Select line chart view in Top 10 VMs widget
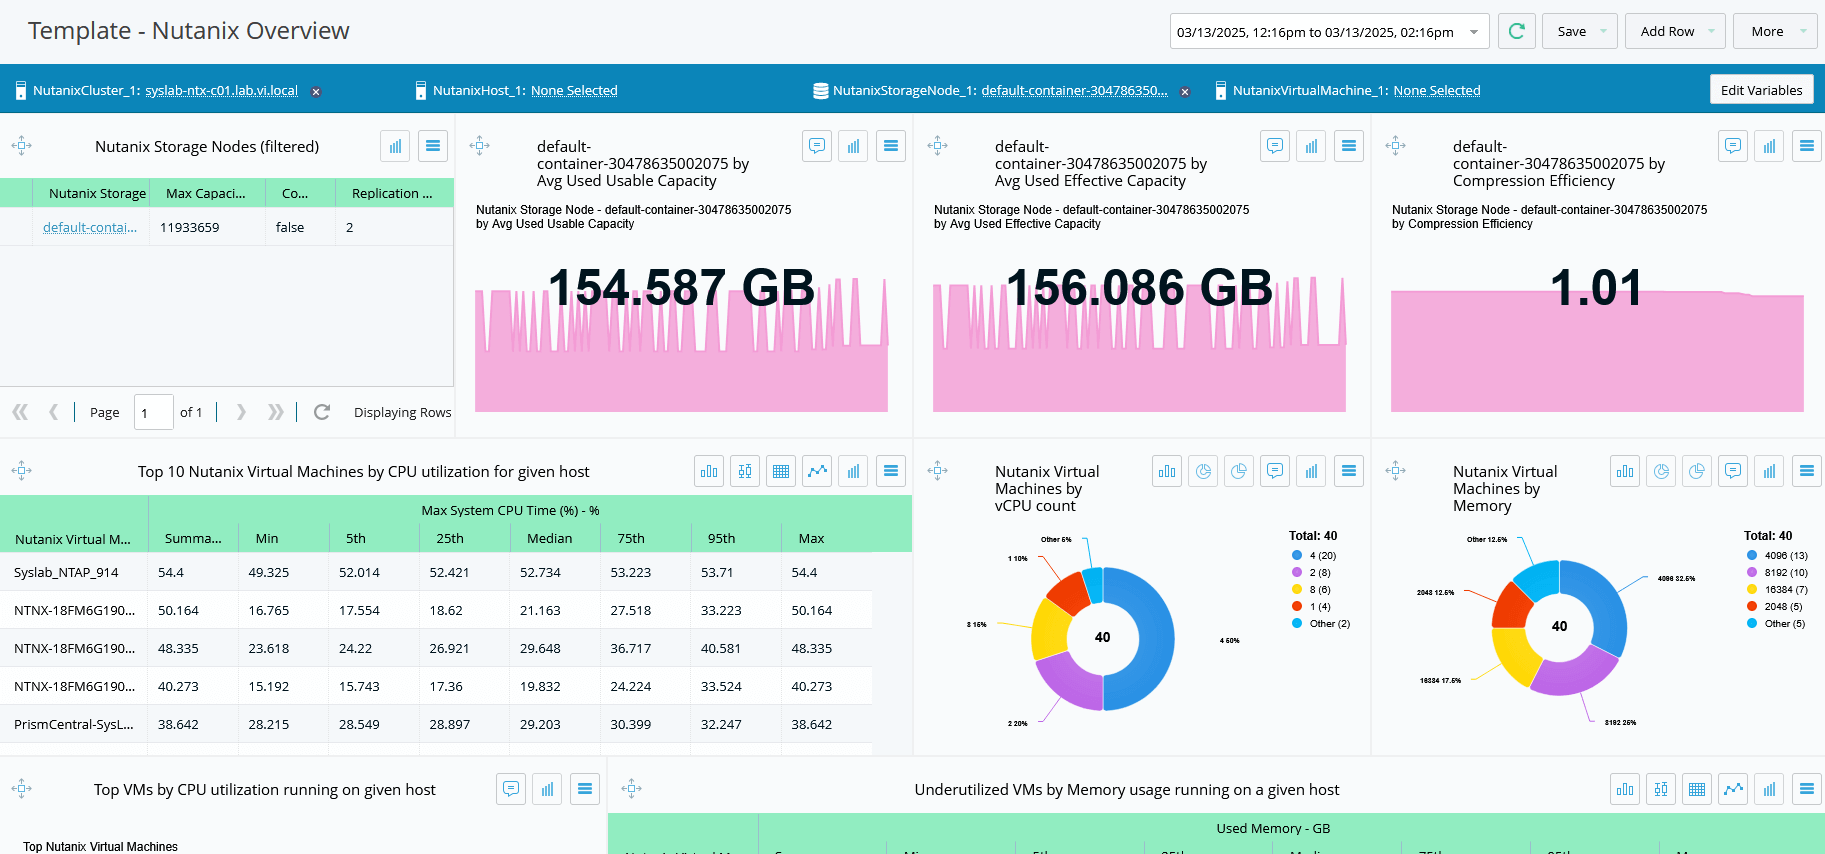This screenshot has width=1825, height=854. (x=817, y=471)
